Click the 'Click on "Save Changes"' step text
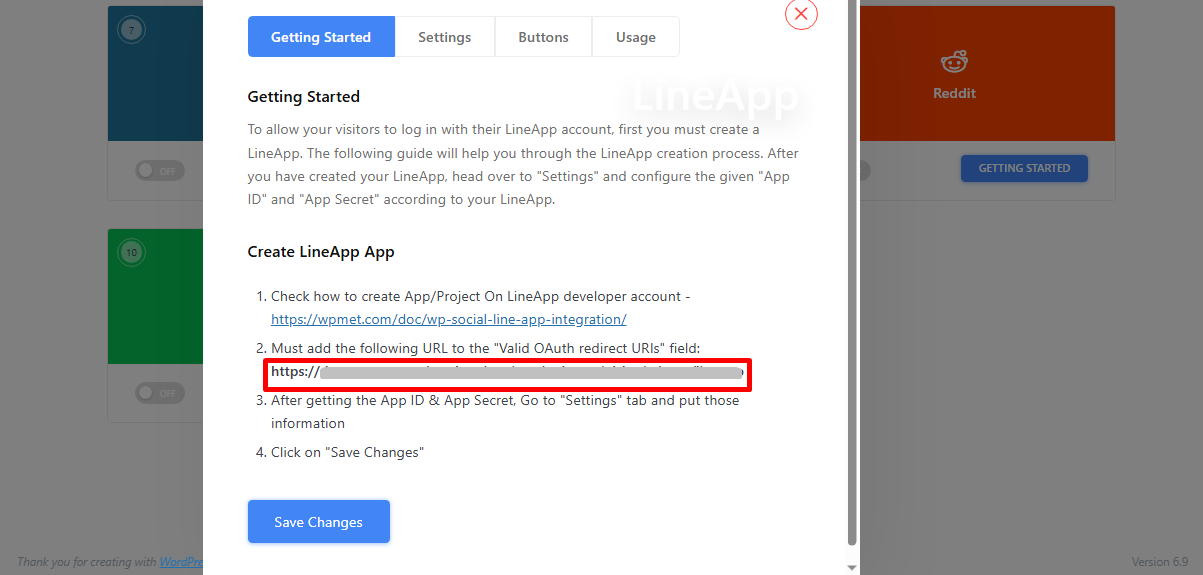The image size is (1203, 575). [348, 452]
